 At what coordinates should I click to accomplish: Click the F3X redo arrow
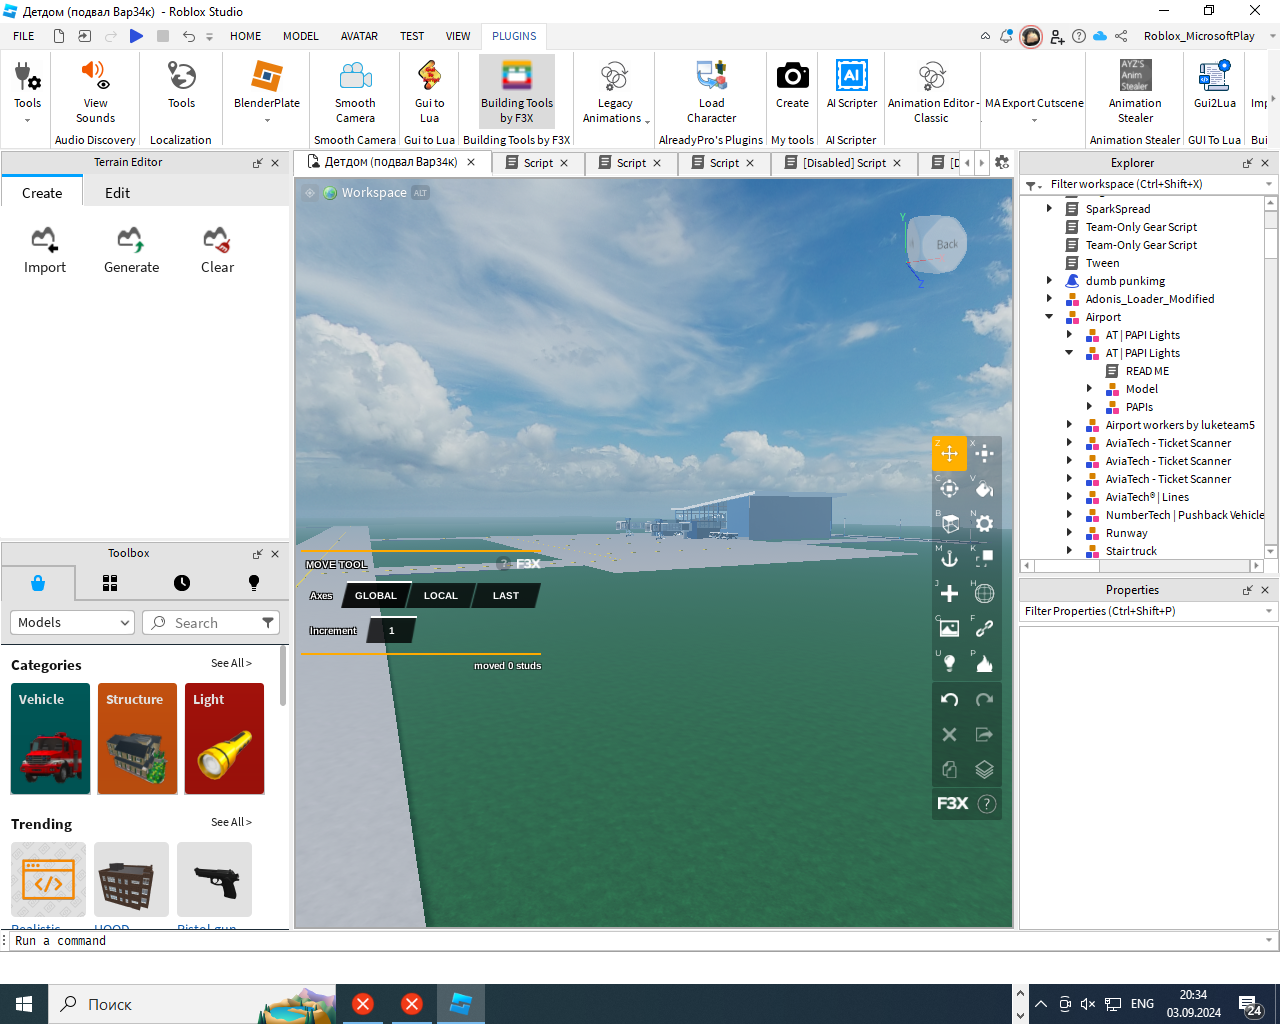click(984, 700)
